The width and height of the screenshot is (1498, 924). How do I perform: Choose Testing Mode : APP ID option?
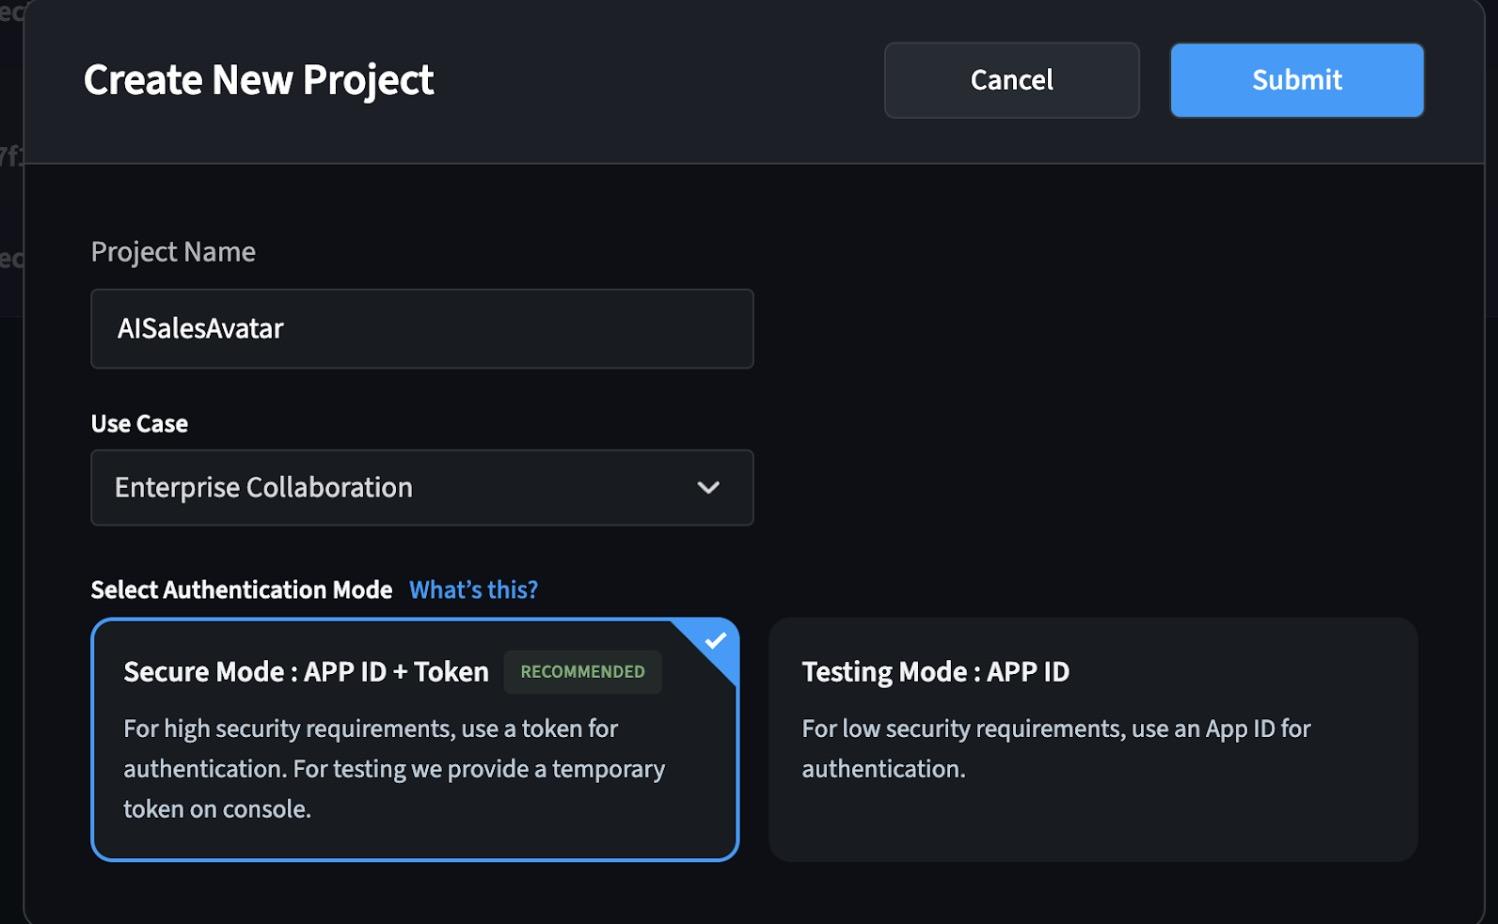(1092, 740)
